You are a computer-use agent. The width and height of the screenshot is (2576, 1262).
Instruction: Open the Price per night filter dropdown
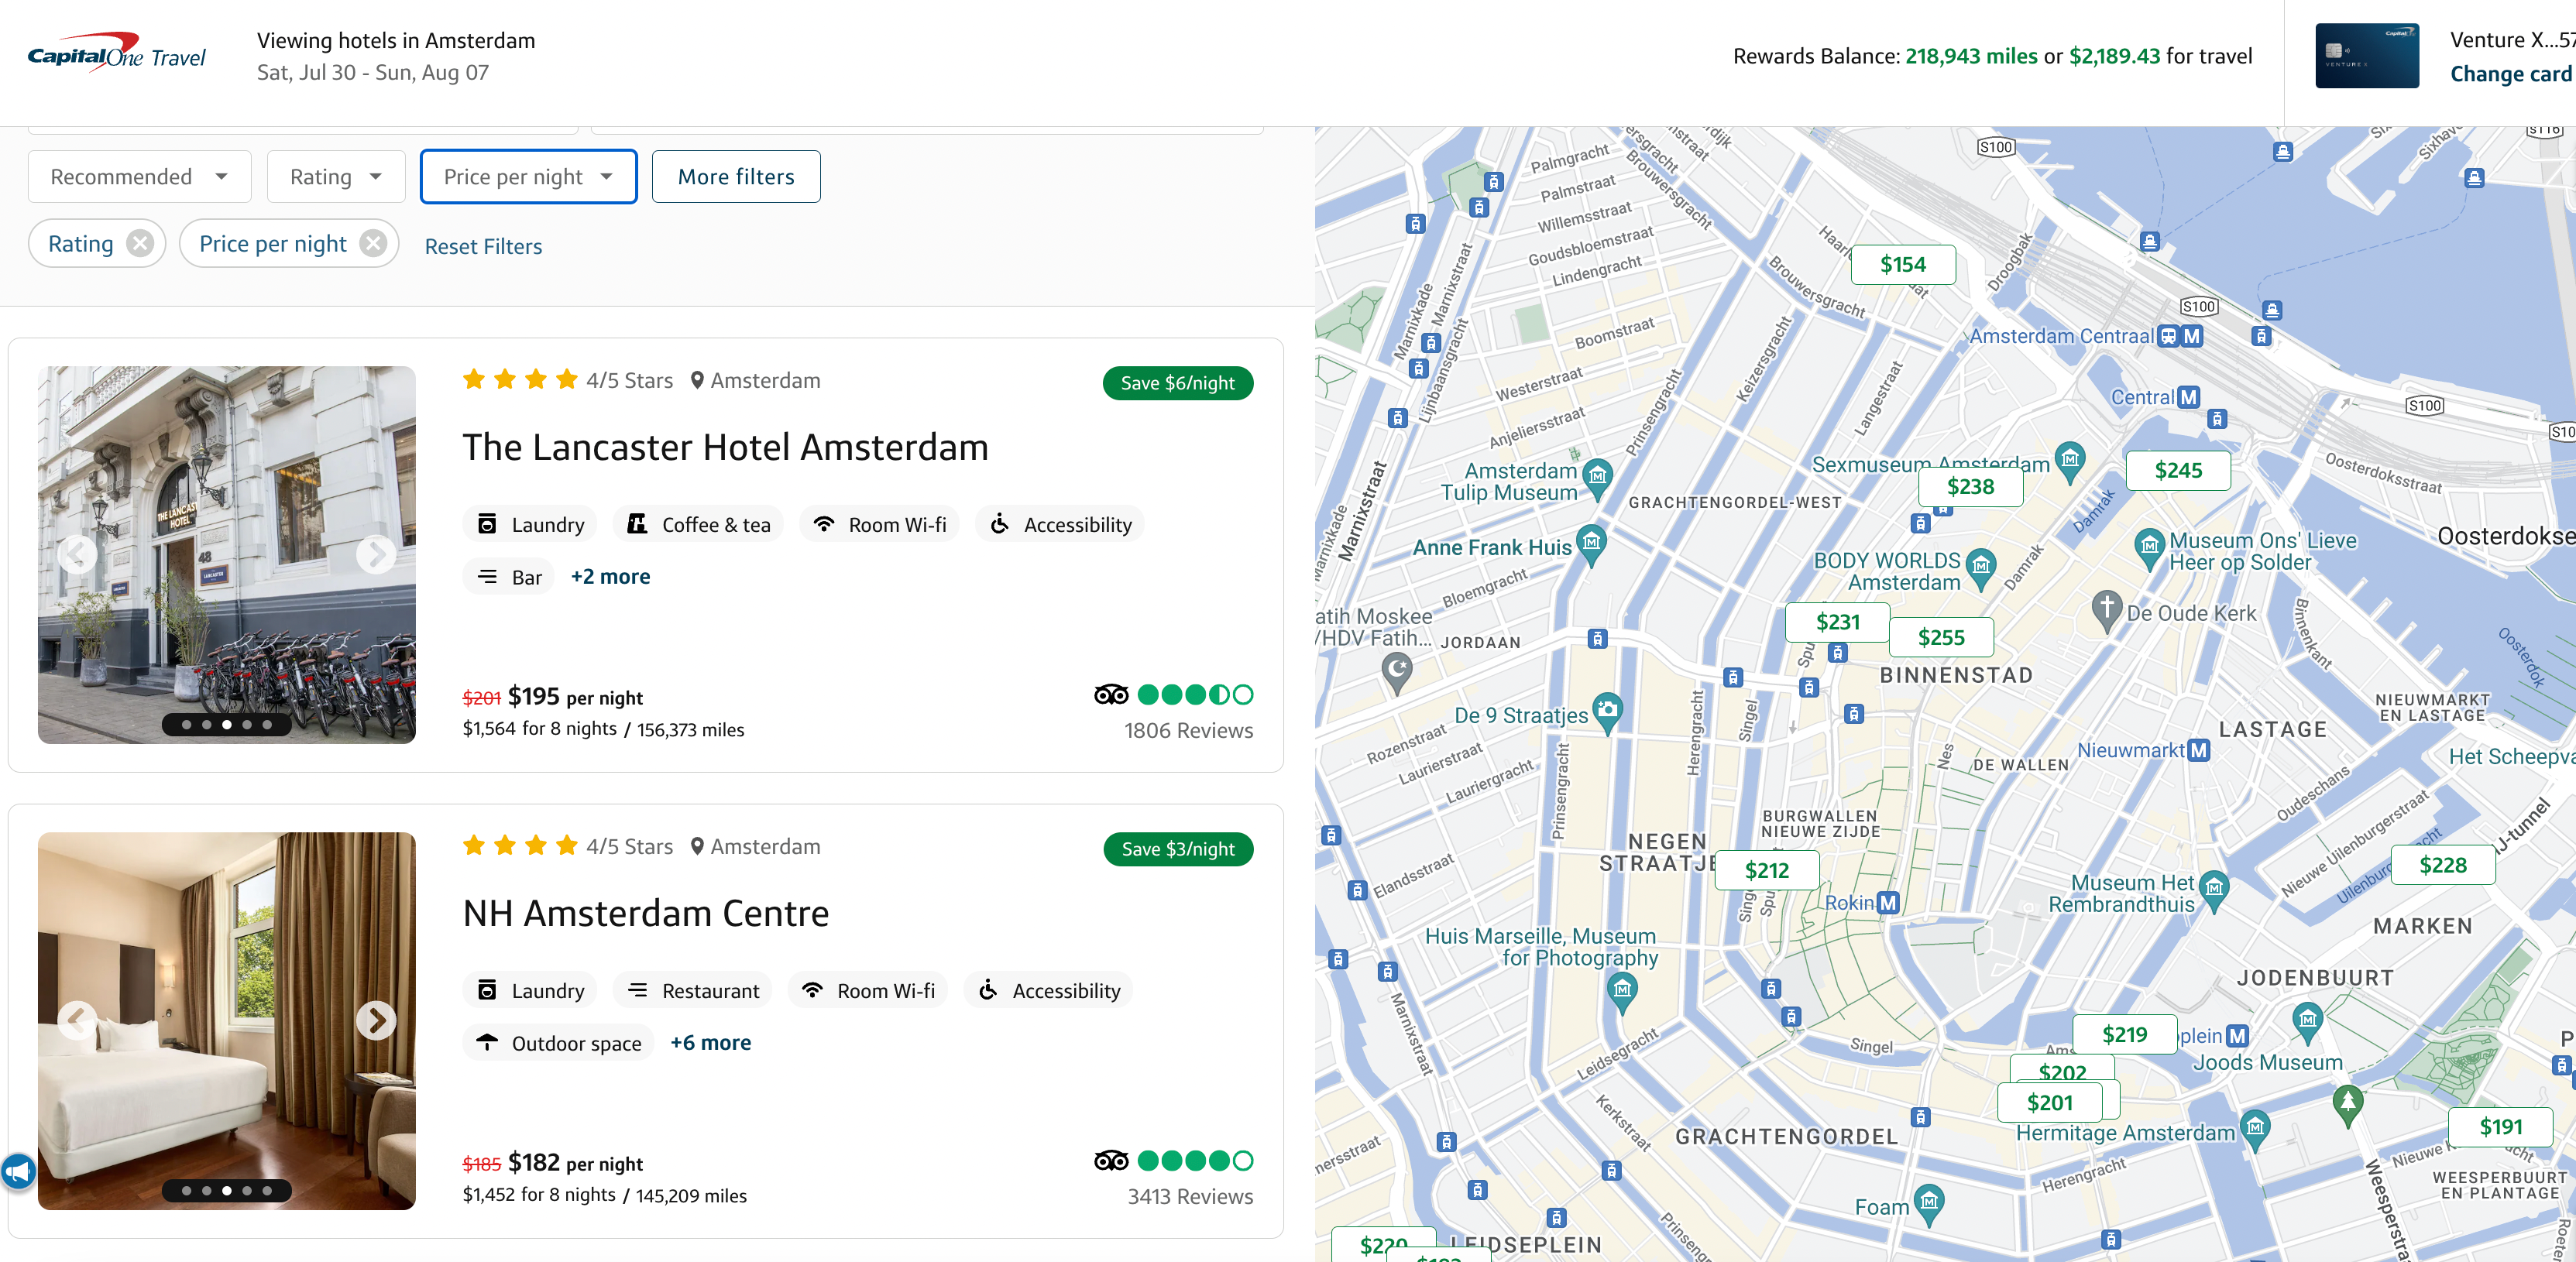click(528, 176)
